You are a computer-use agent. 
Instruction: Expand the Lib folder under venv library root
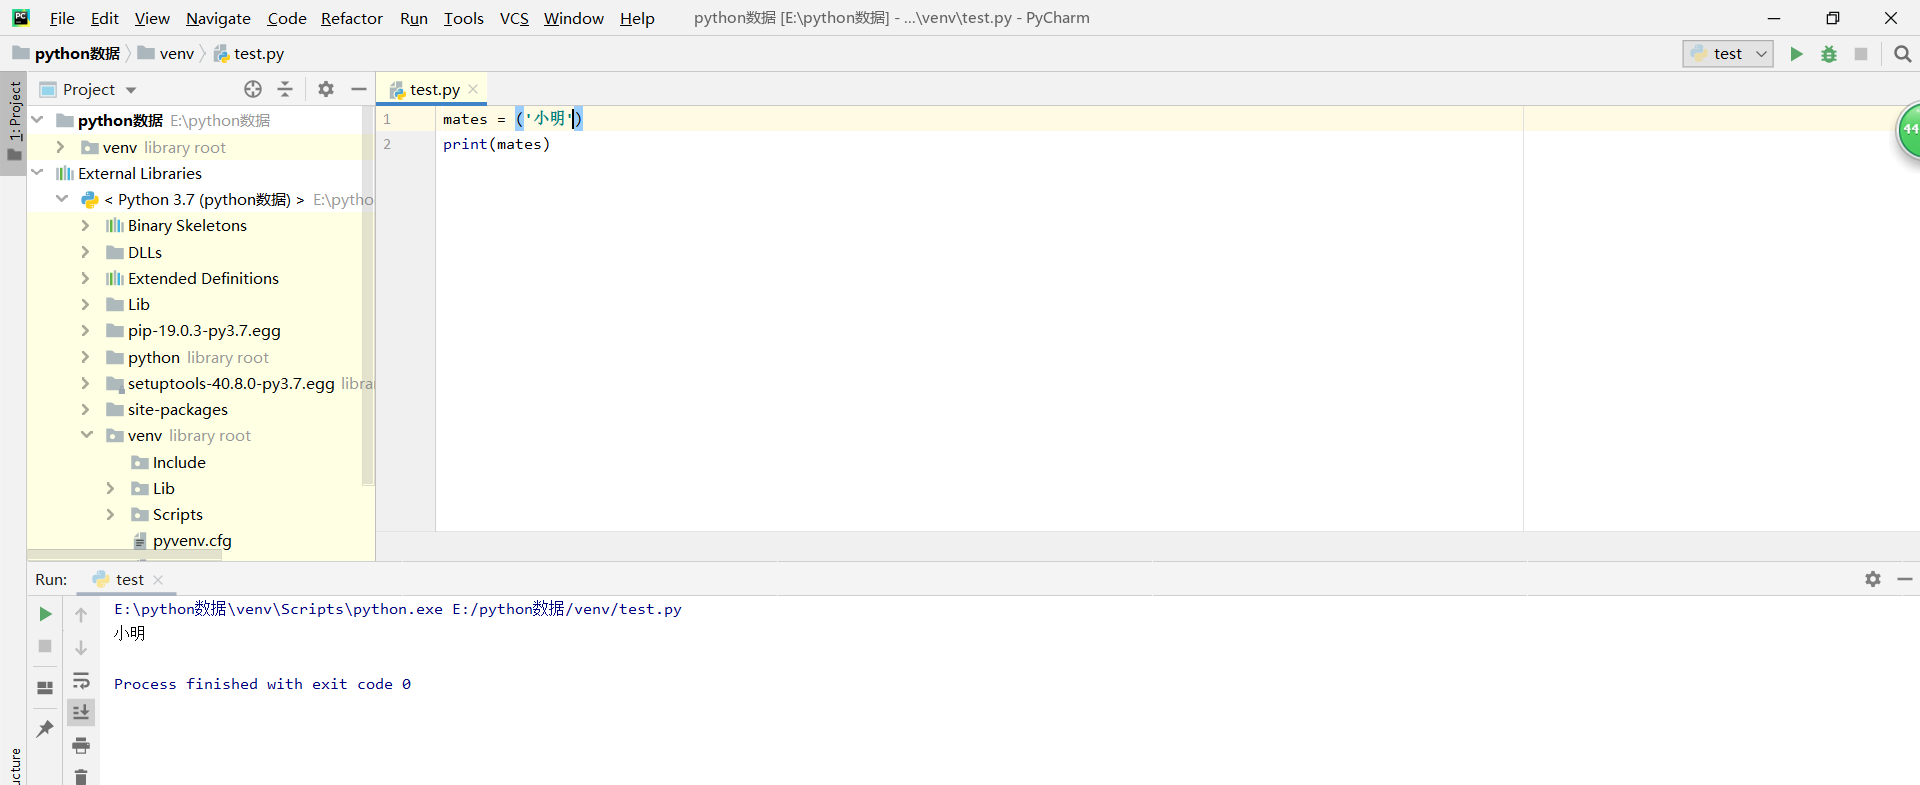(x=111, y=488)
